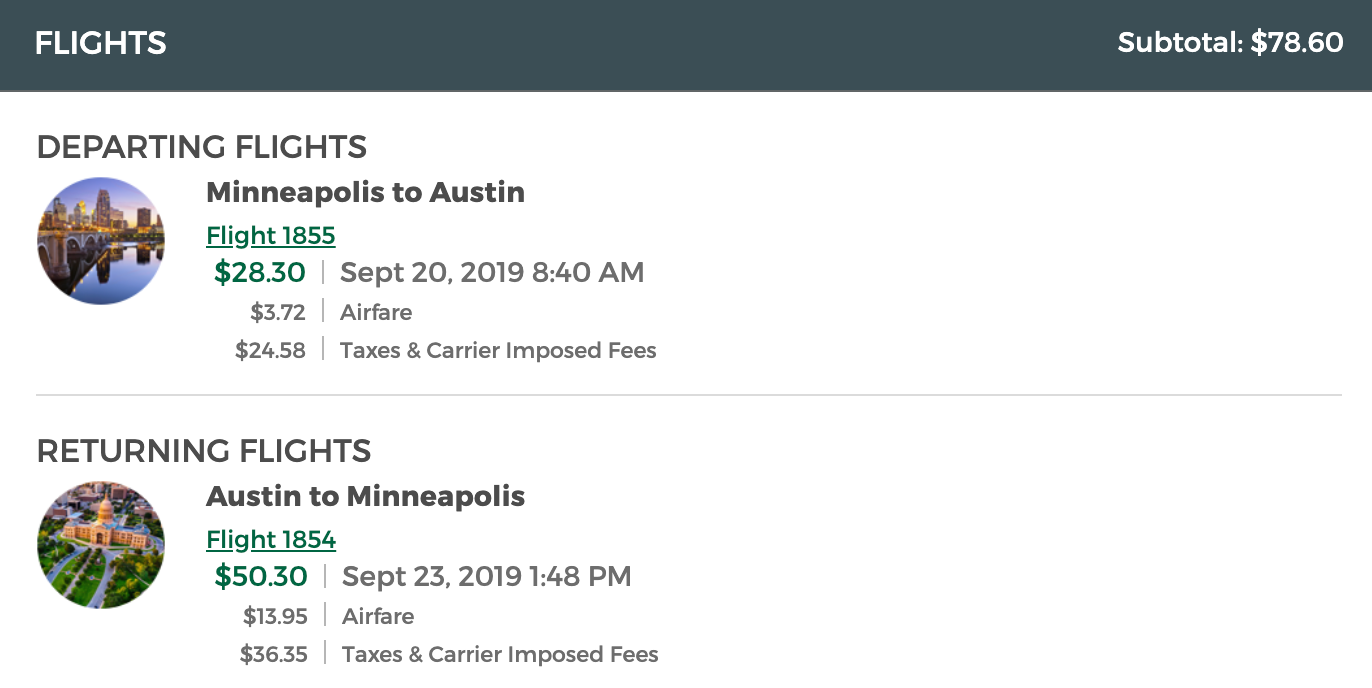Click the Austin to Minneapolis title
Screen dimensions: 1372x688
click(365, 496)
